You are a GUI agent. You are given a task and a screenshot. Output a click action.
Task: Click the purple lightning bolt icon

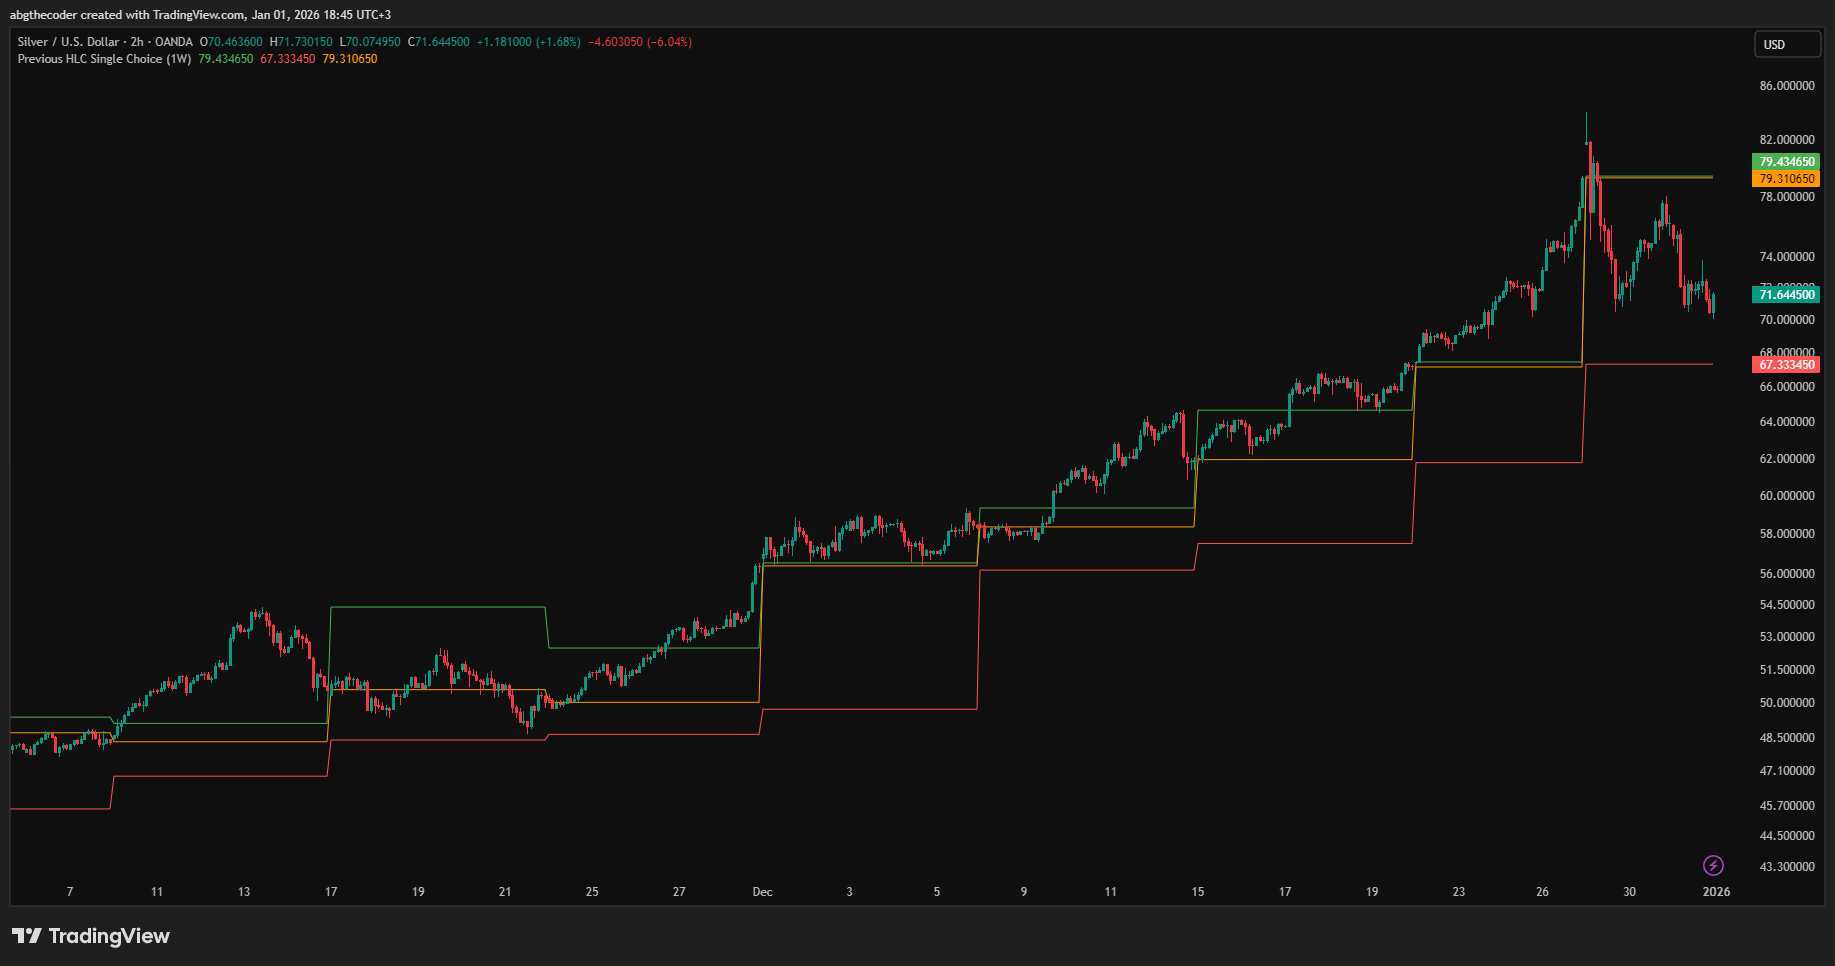click(x=1713, y=865)
